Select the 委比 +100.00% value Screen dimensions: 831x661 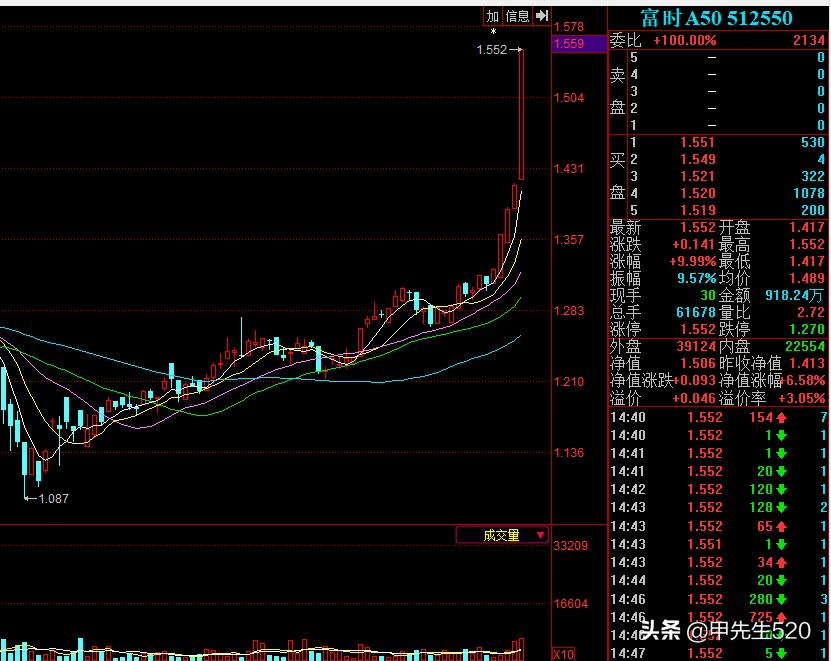click(684, 40)
